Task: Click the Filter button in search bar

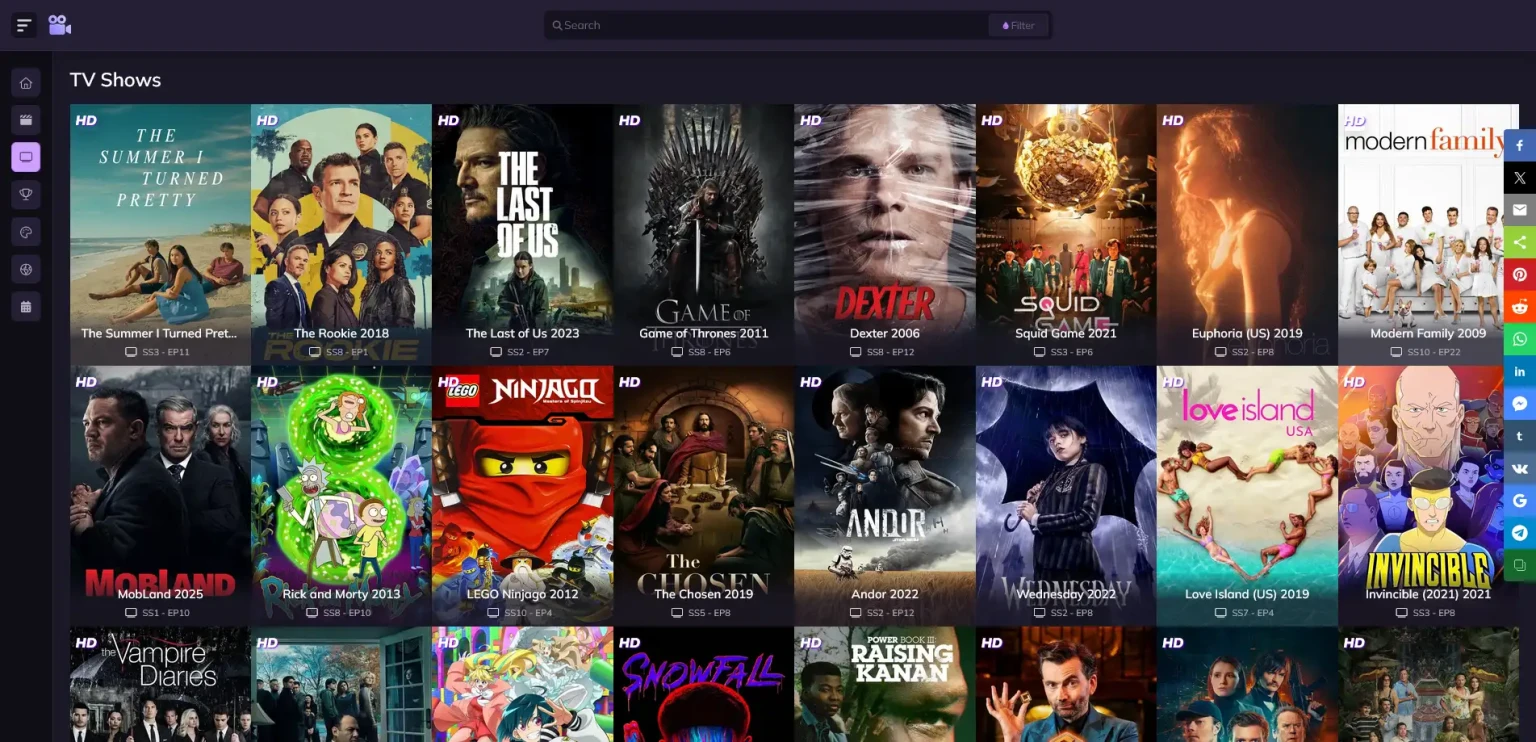Action: coord(1018,25)
